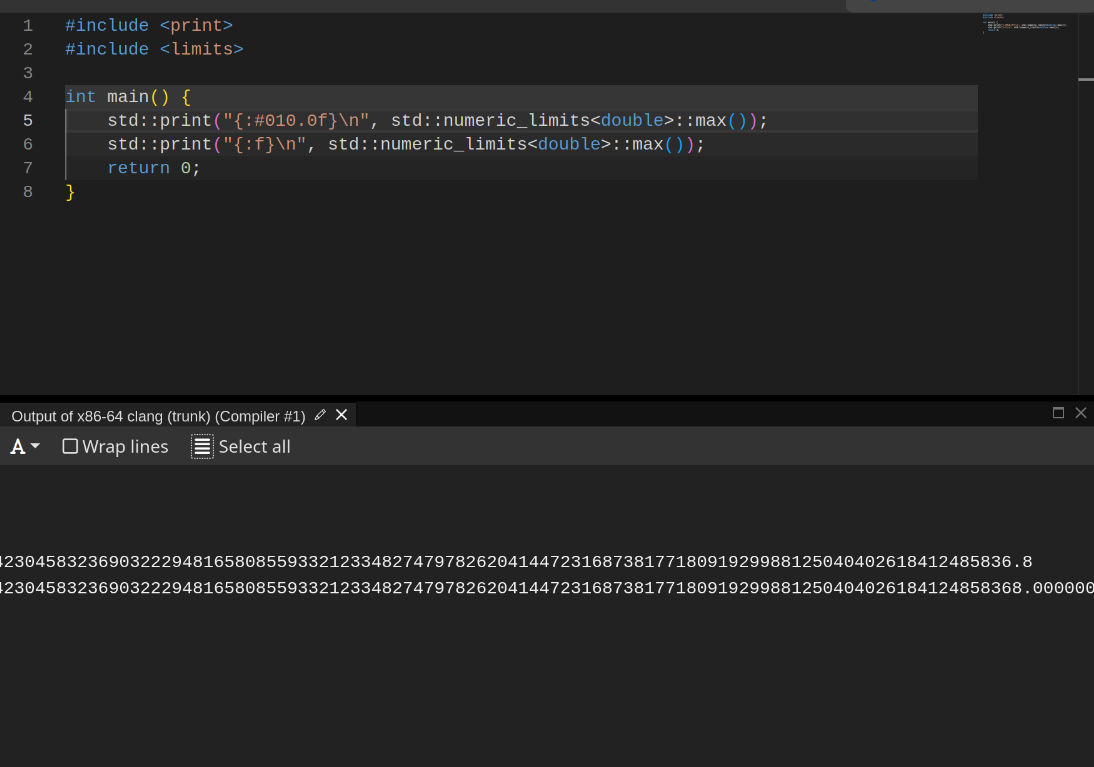
Task: Click the editor vertical scrollbar marker
Action: tap(1086, 80)
